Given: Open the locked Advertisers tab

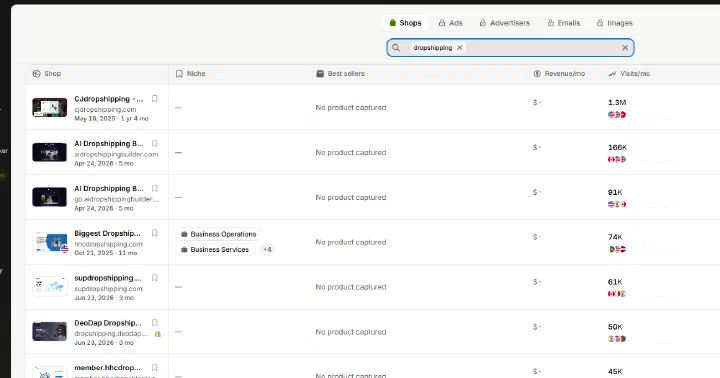Looking at the screenshot, I should [505, 23].
